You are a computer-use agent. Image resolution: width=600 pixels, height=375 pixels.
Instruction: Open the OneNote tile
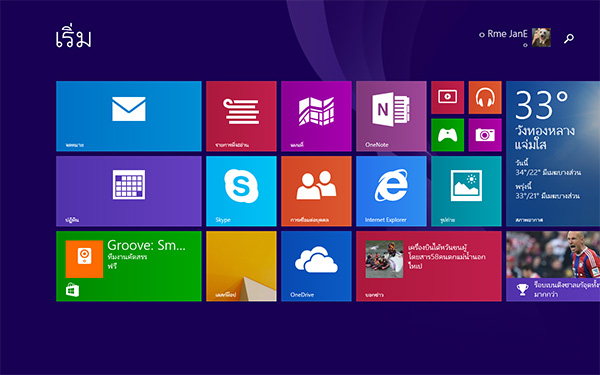391,116
